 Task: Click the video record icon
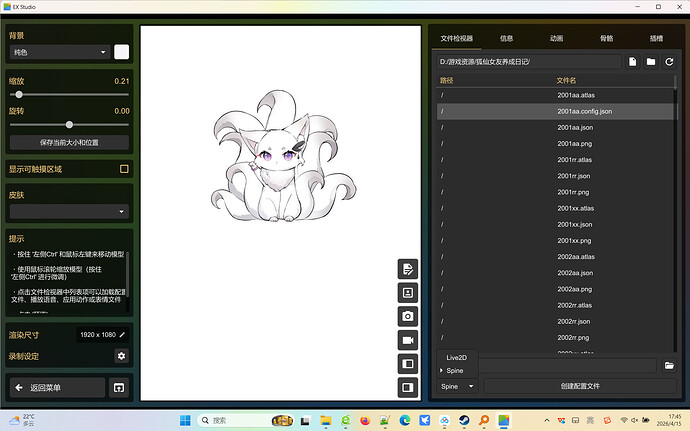tap(408, 339)
